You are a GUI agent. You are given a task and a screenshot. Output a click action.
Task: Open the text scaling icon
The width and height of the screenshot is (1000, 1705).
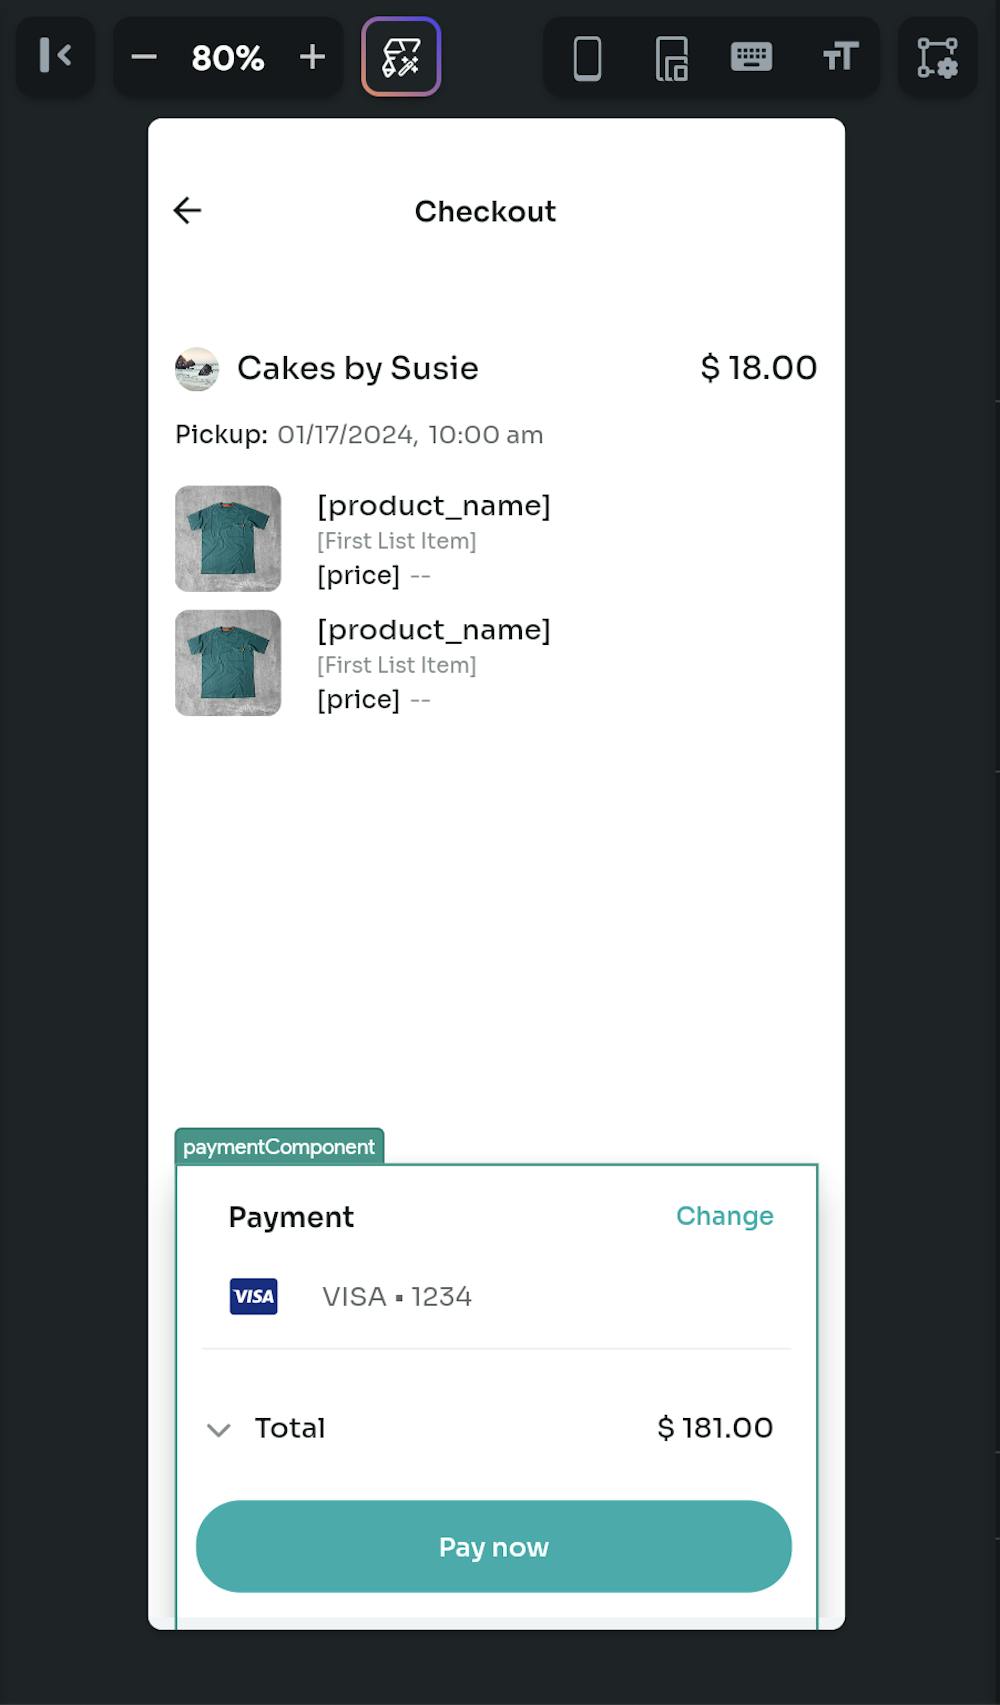[840, 57]
